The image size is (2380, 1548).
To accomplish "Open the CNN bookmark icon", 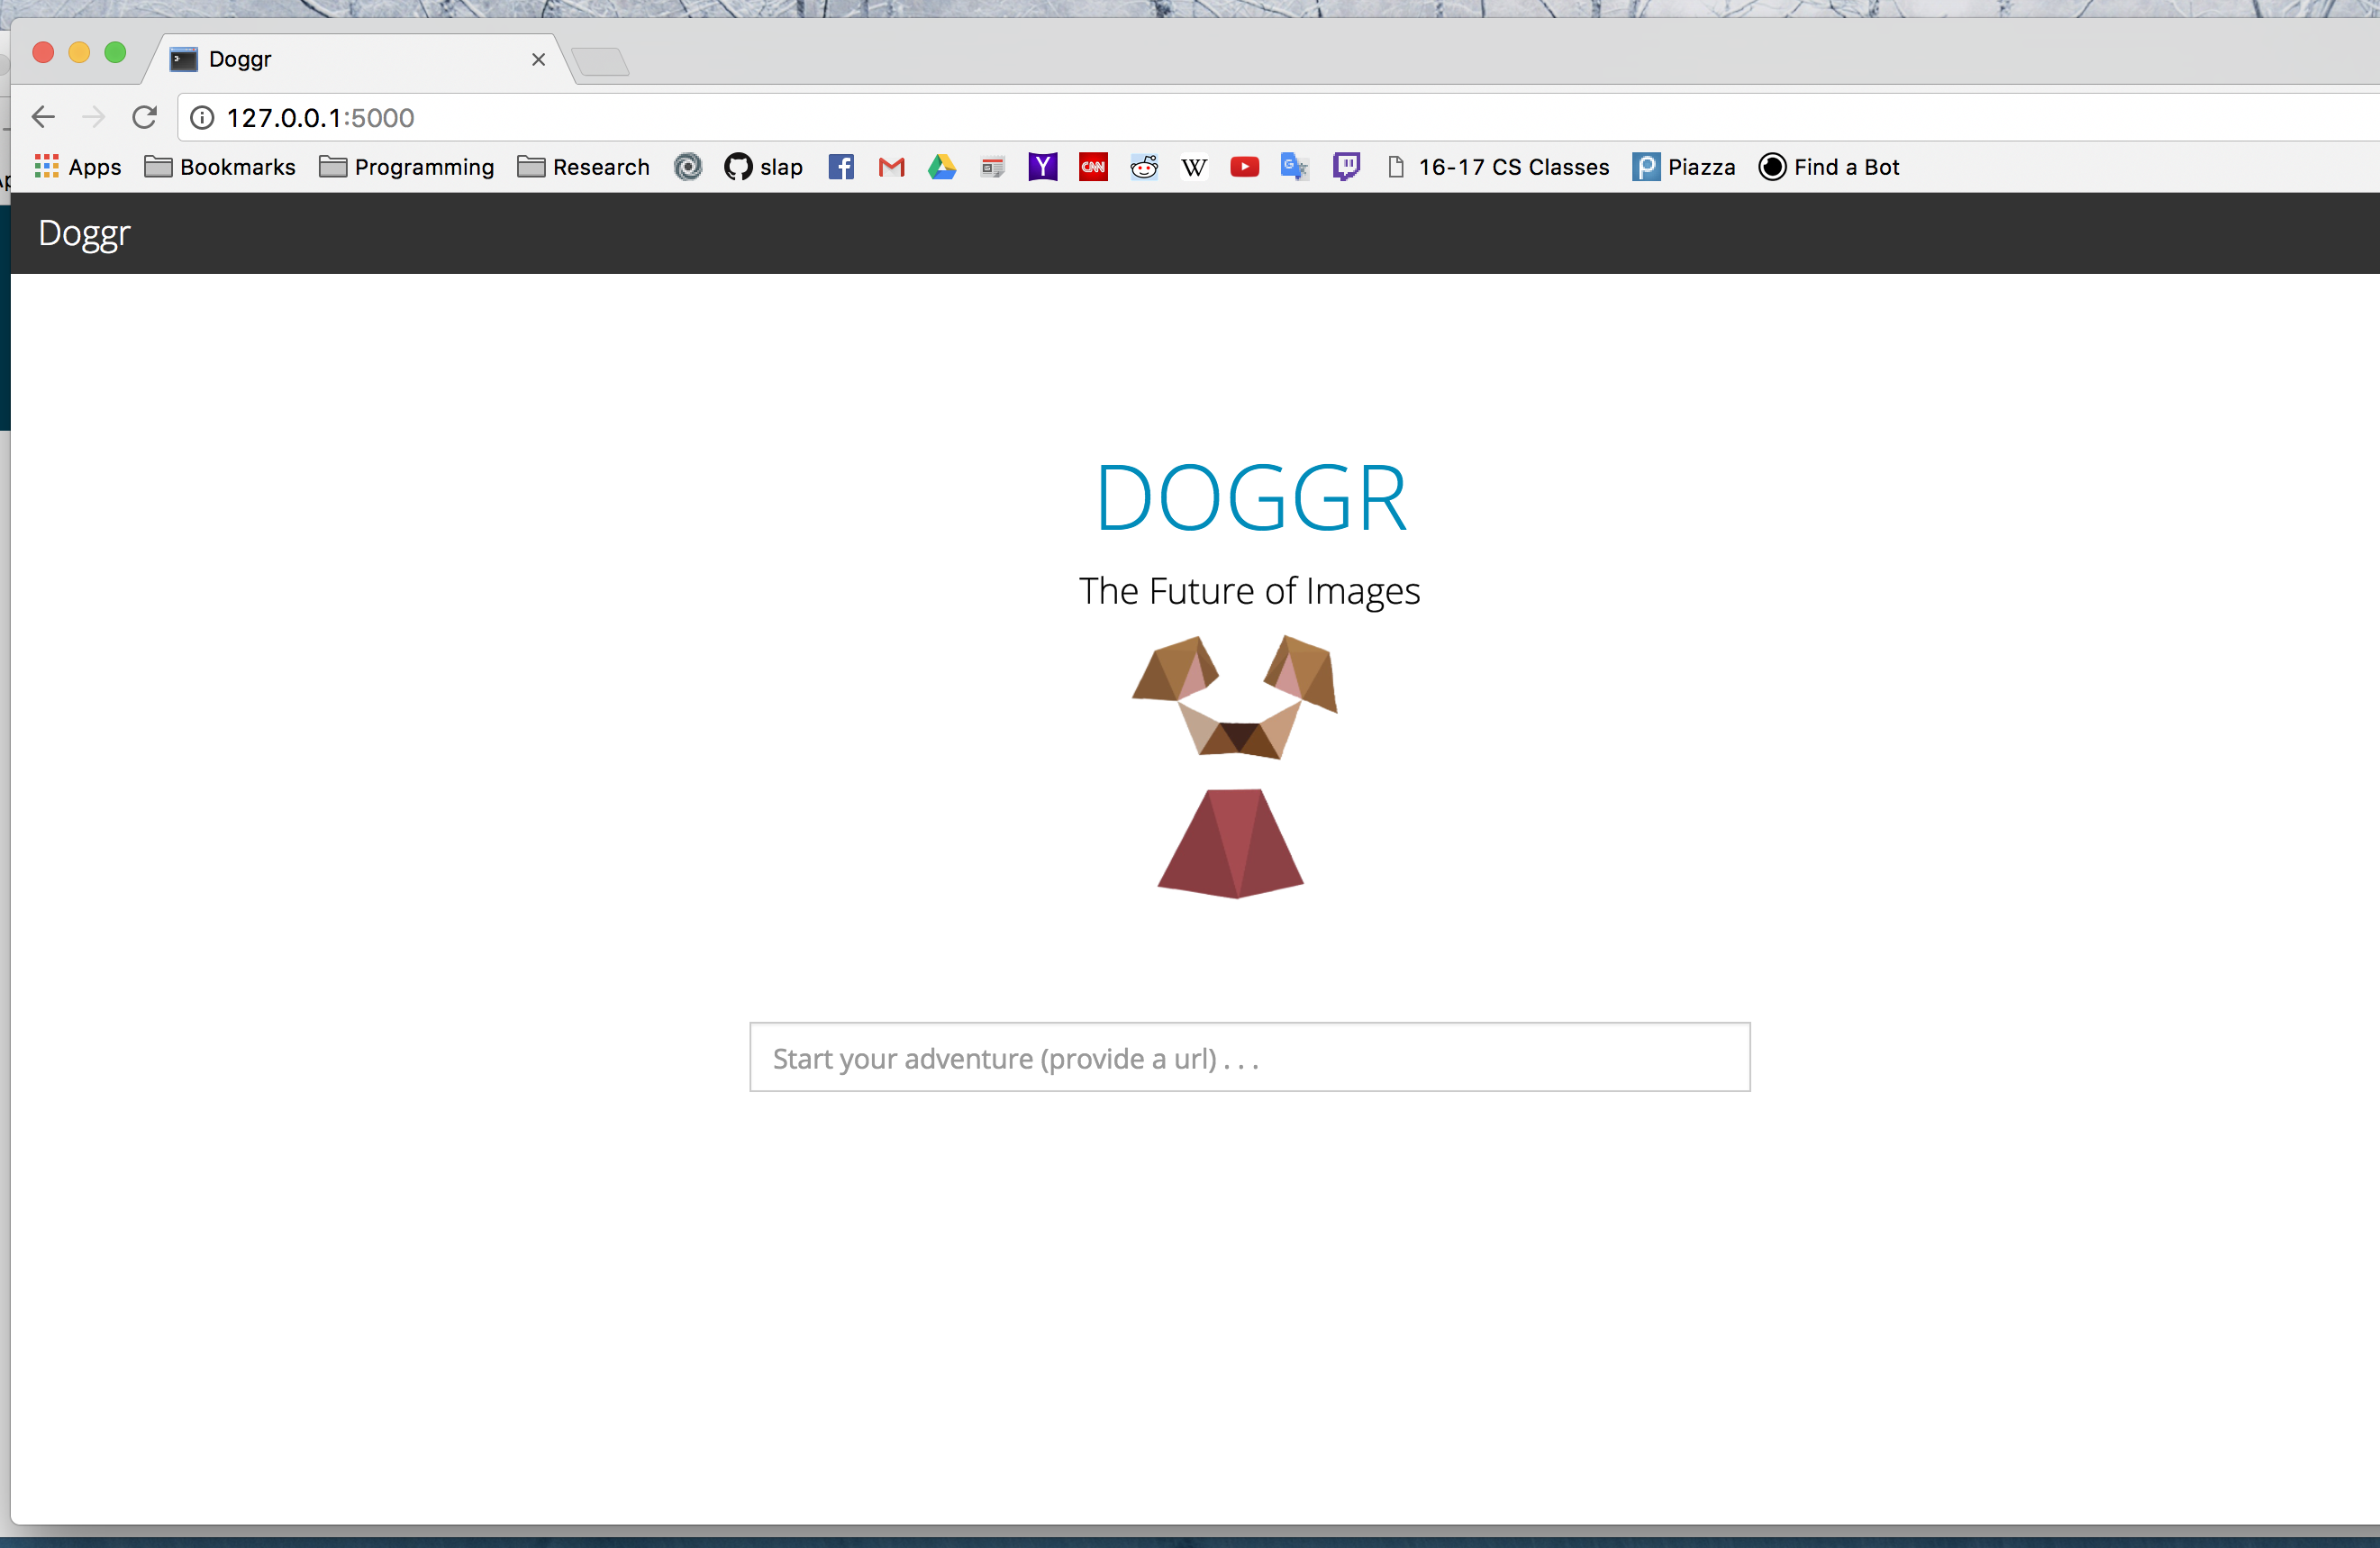I will point(1093,167).
